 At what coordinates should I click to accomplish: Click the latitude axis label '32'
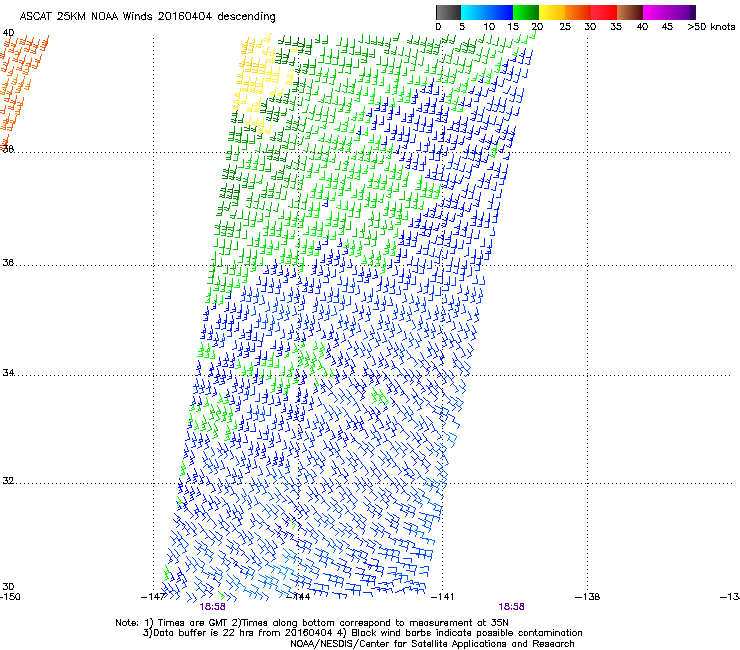8,481
